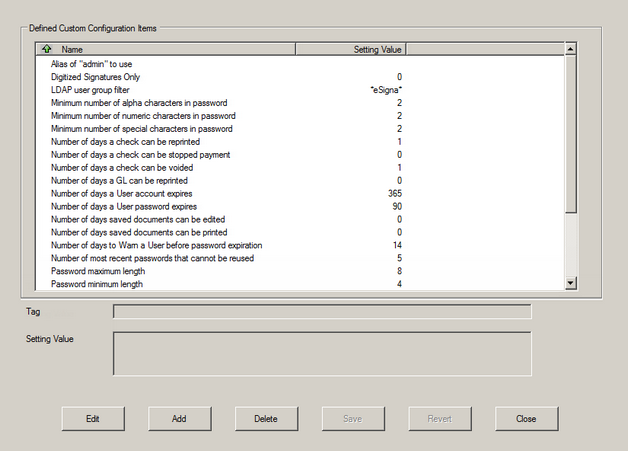Click the 365 setting value cell
628x451 pixels.
(x=395, y=193)
